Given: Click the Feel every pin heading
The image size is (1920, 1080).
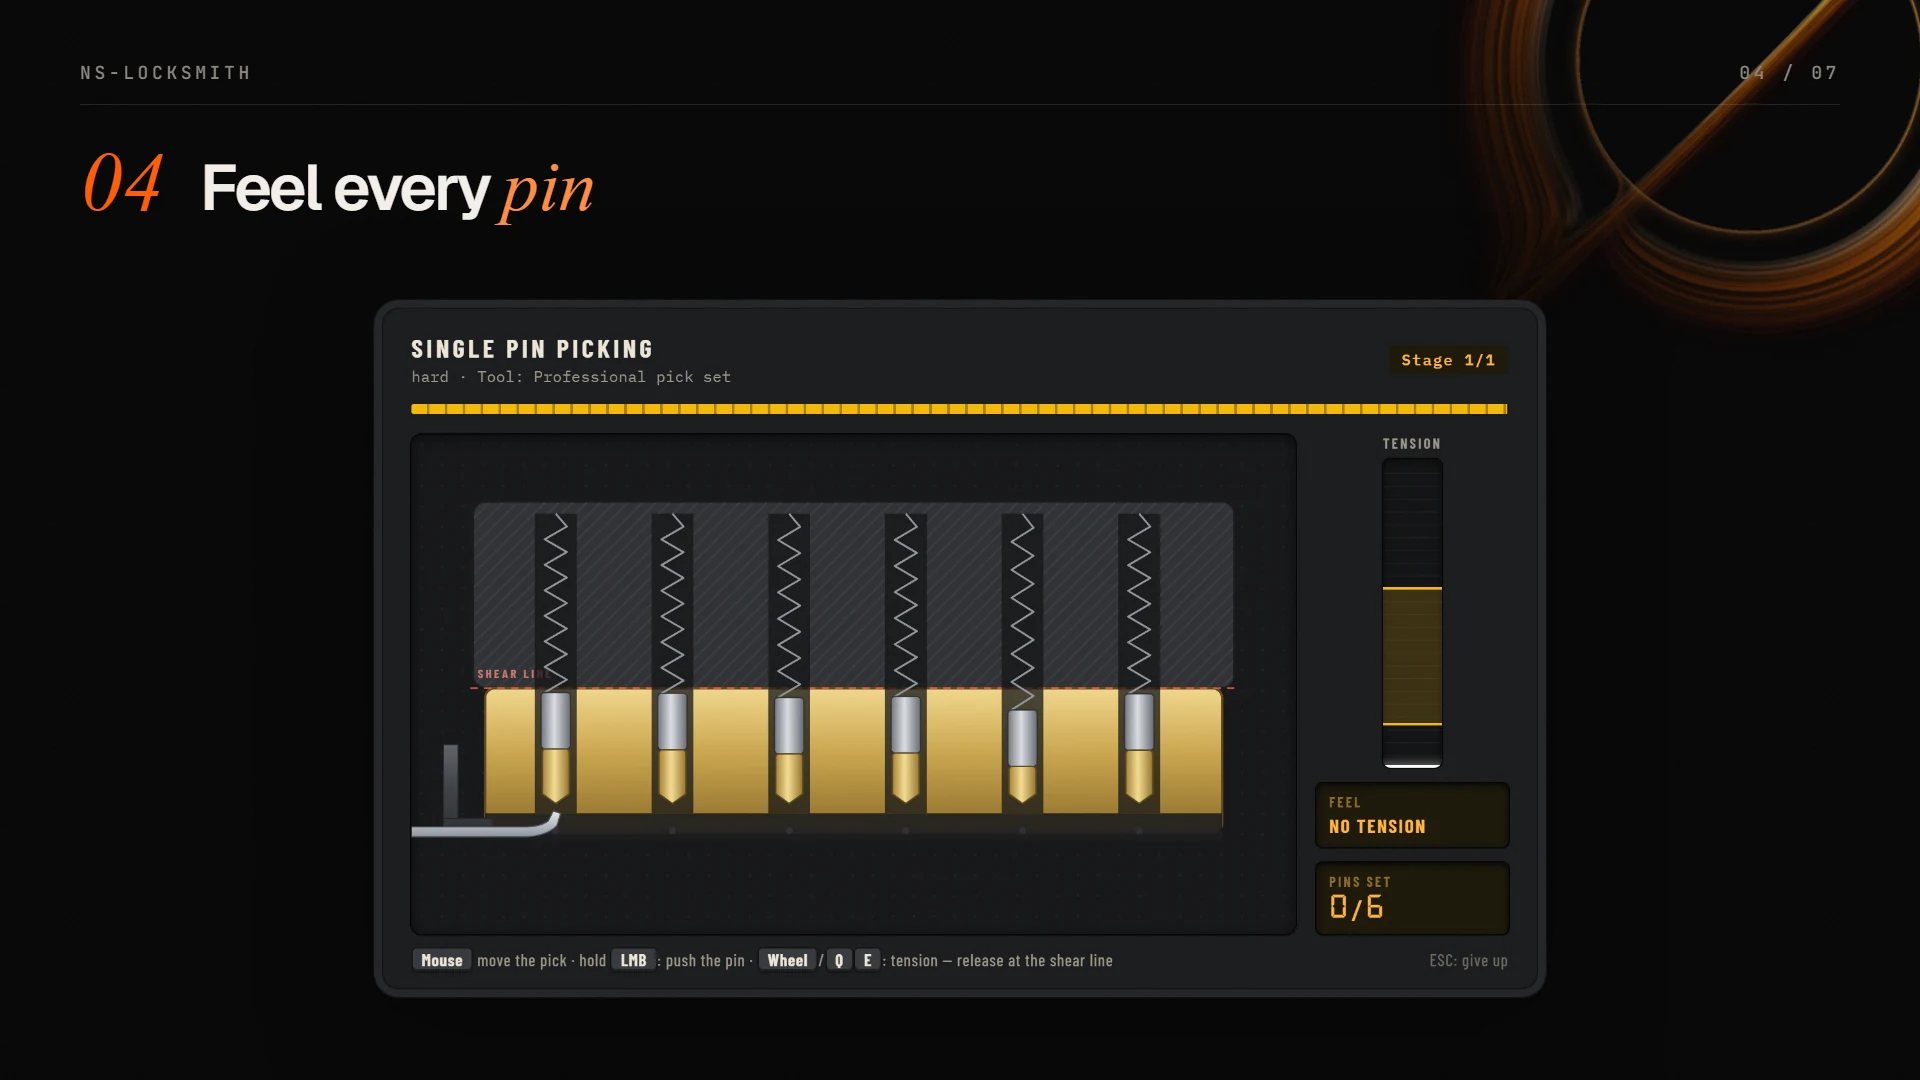Looking at the screenshot, I should click(398, 188).
